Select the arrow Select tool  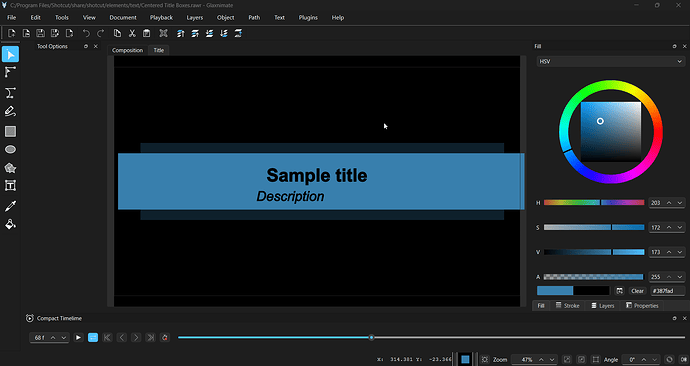pyautogui.click(x=11, y=54)
